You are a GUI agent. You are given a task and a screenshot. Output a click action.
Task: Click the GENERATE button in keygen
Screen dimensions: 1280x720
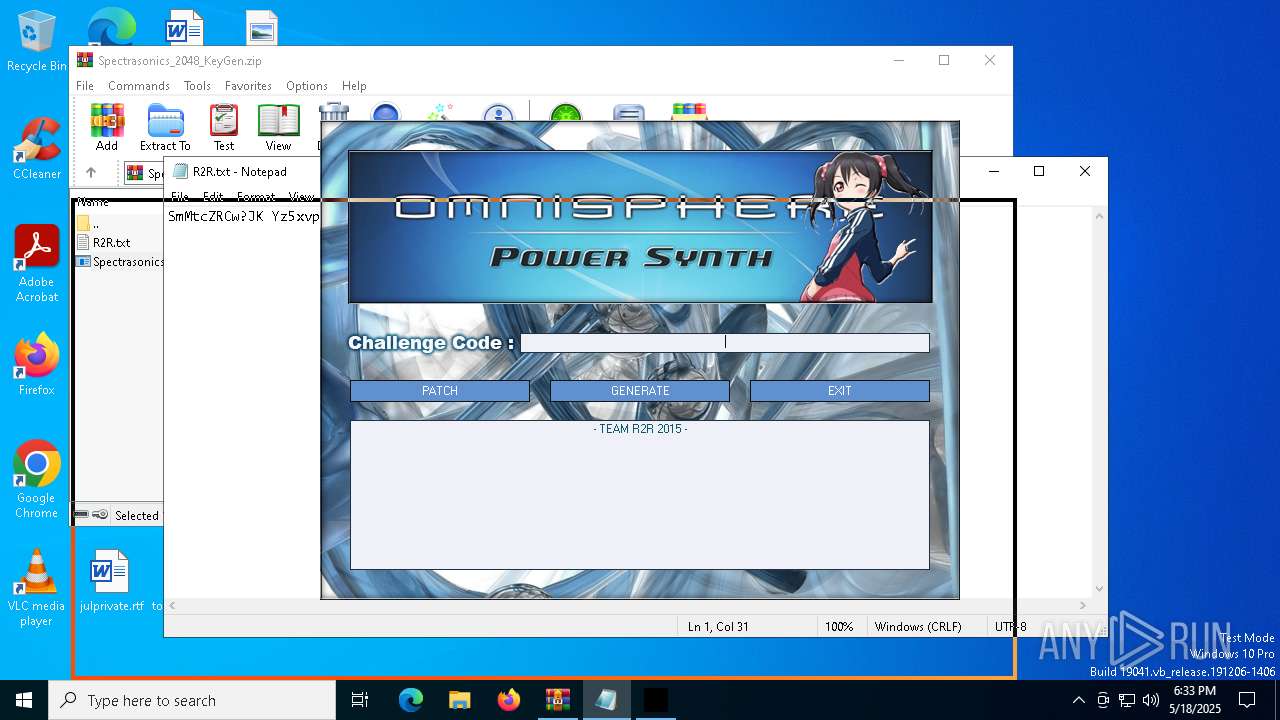[640, 391]
